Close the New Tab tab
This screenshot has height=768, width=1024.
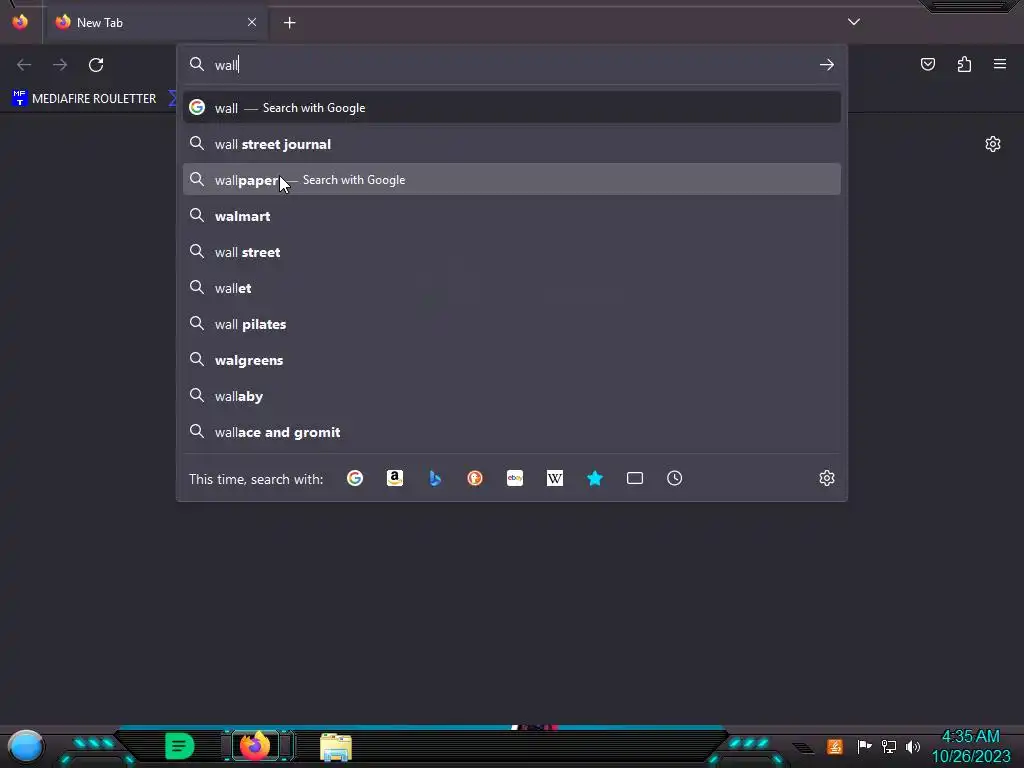pos(252,22)
